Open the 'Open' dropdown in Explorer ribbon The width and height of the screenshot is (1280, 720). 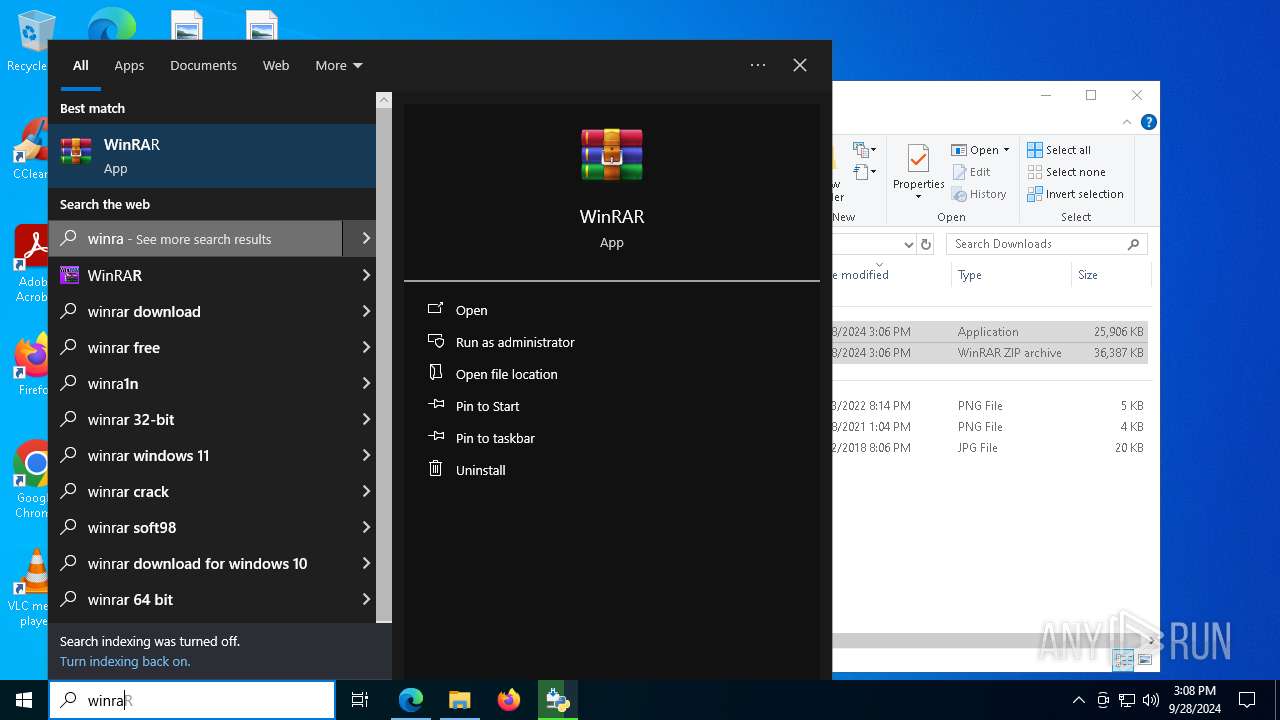(980, 150)
